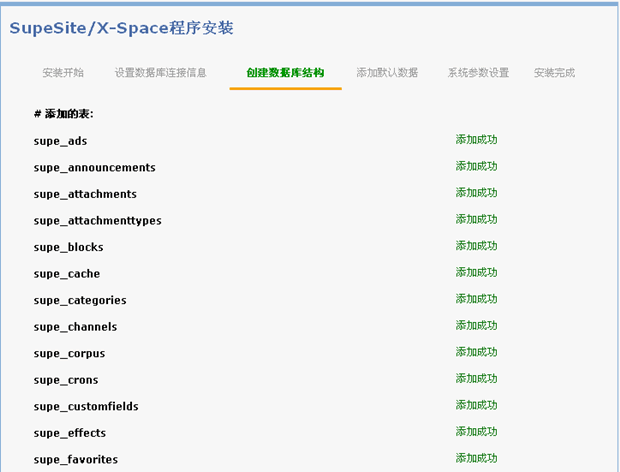
Task: Click 添加成功 status for supe_crons
Action: [x=476, y=378]
